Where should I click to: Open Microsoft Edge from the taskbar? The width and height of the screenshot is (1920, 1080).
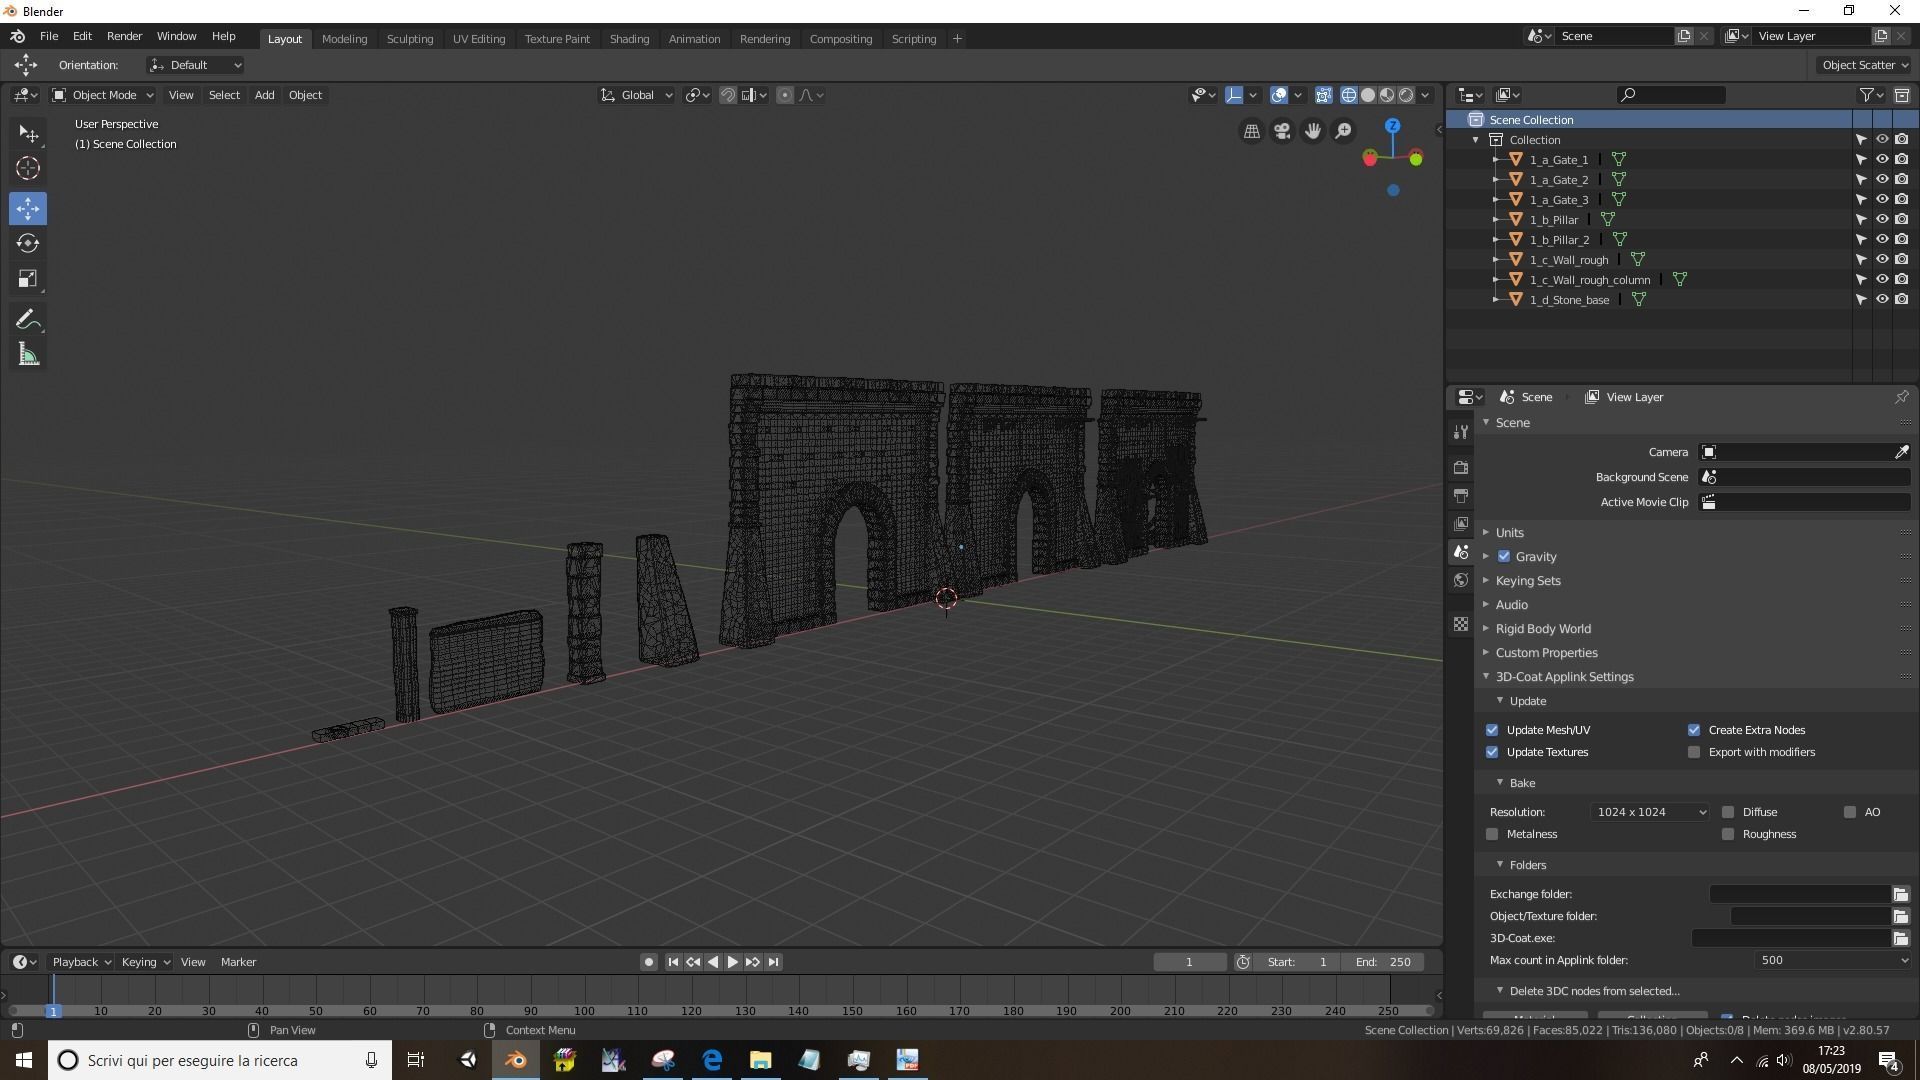pos(712,1060)
